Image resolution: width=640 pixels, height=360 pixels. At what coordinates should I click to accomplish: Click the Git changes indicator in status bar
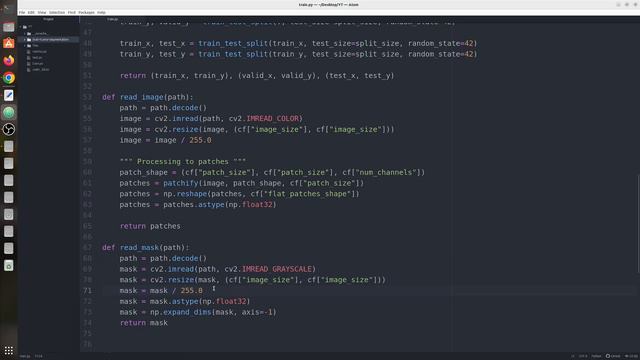[x=631, y=356]
